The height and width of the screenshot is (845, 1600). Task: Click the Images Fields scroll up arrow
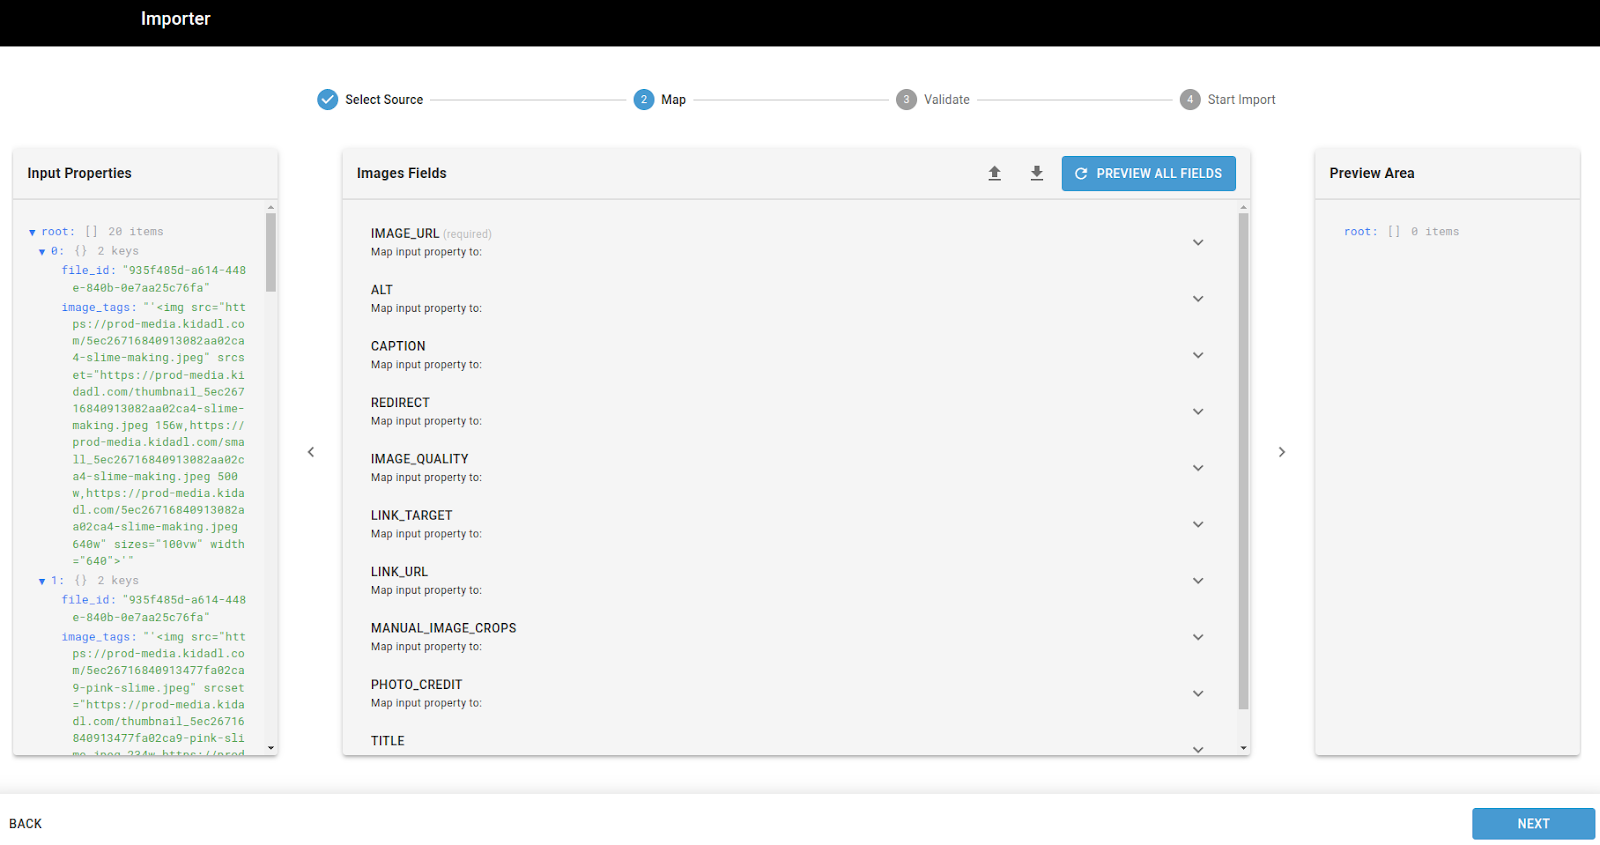coord(1244,208)
